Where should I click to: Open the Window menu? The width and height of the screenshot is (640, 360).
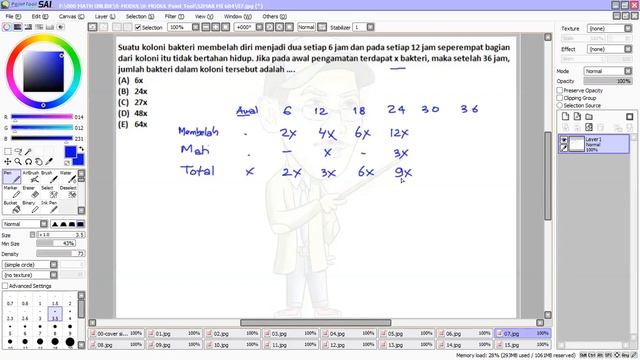click(238, 16)
